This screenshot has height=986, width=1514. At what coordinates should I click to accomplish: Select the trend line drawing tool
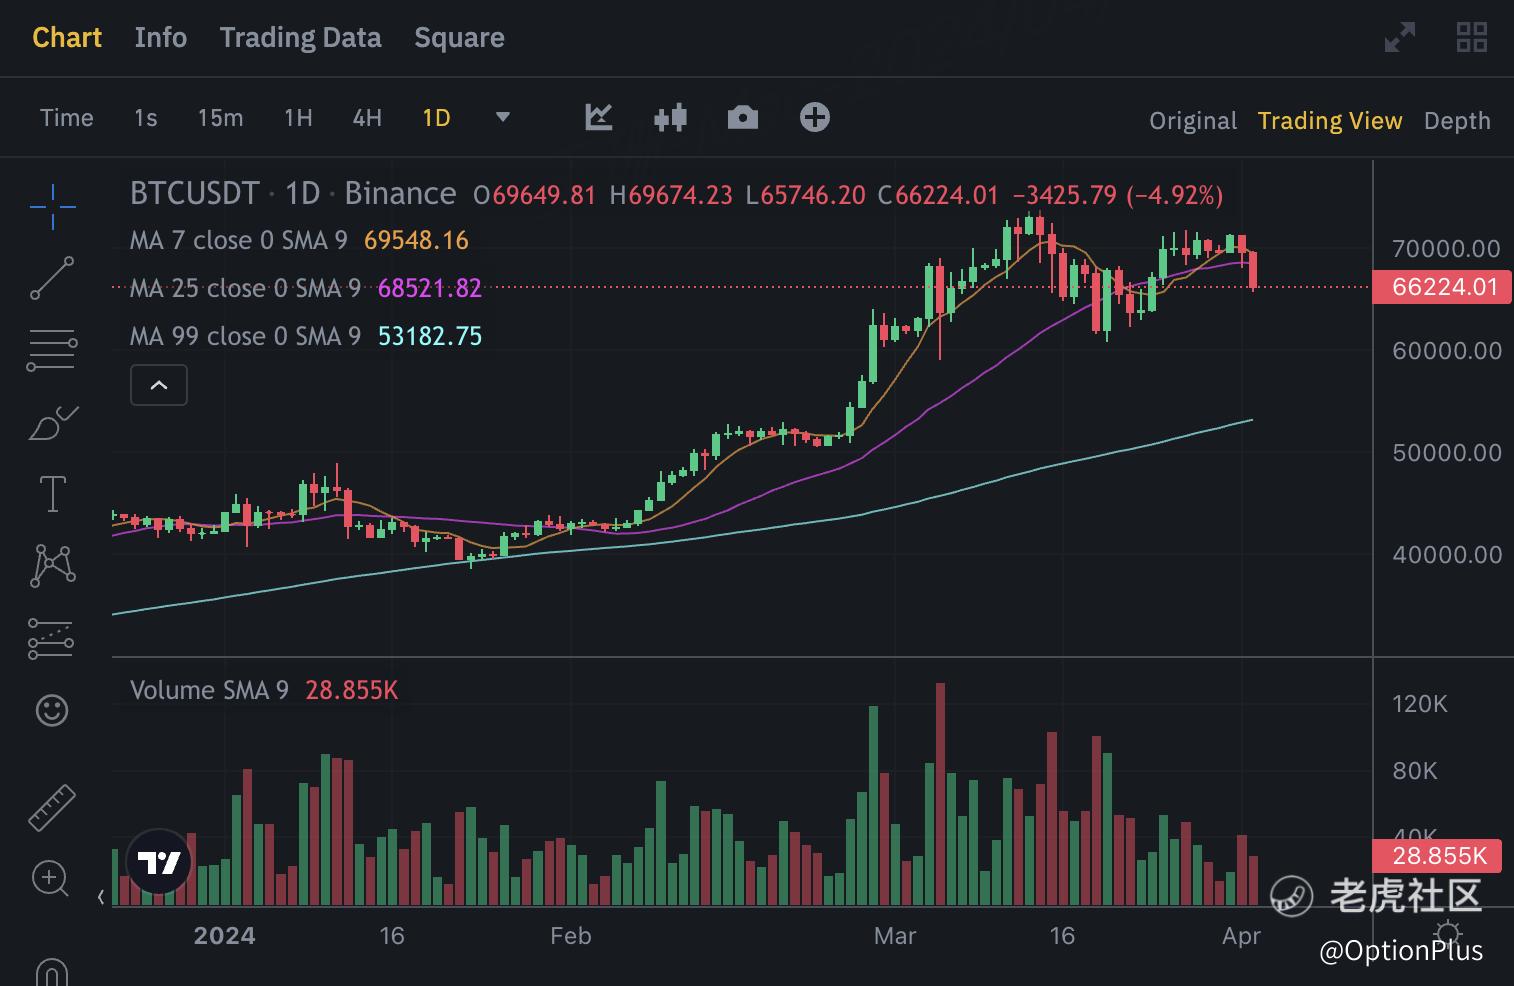(x=53, y=278)
